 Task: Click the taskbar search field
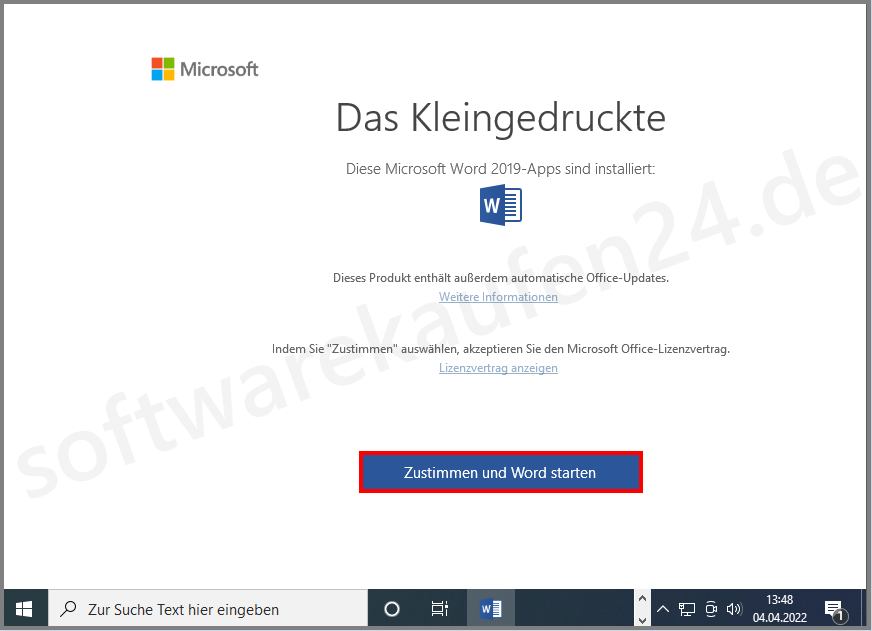(x=200, y=607)
